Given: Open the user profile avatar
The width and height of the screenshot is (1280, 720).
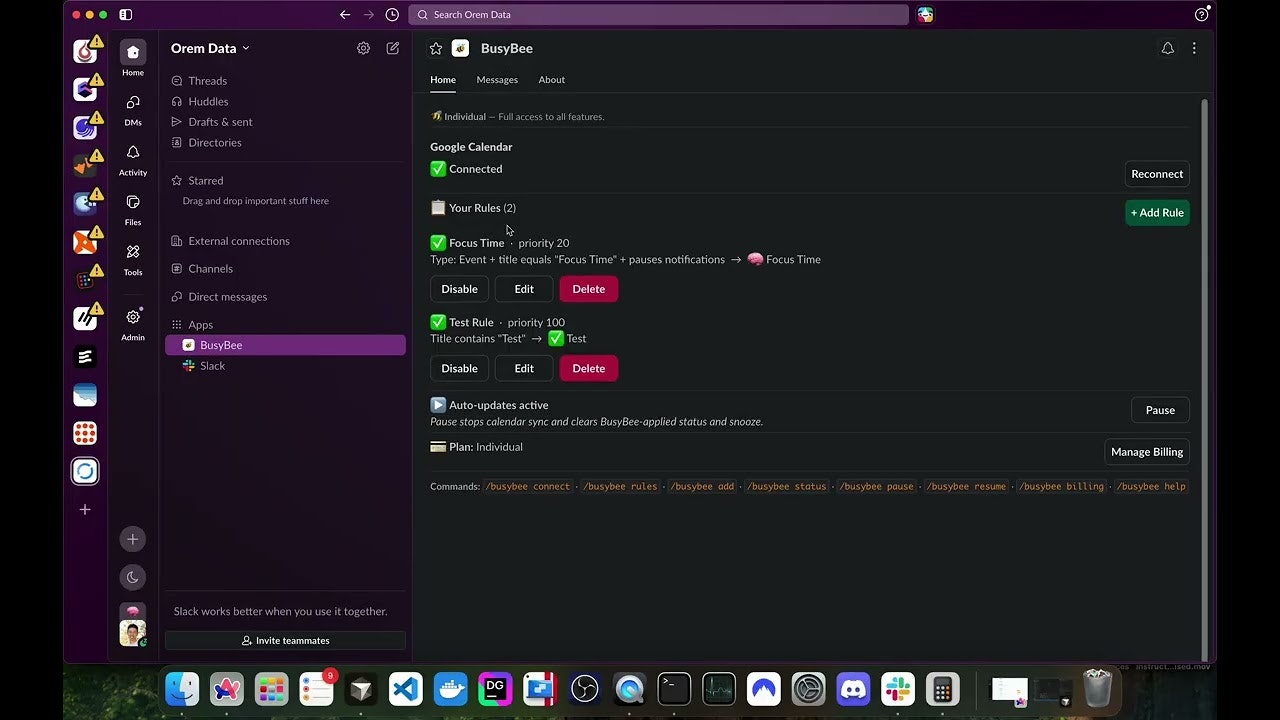Looking at the screenshot, I should [133, 633].
